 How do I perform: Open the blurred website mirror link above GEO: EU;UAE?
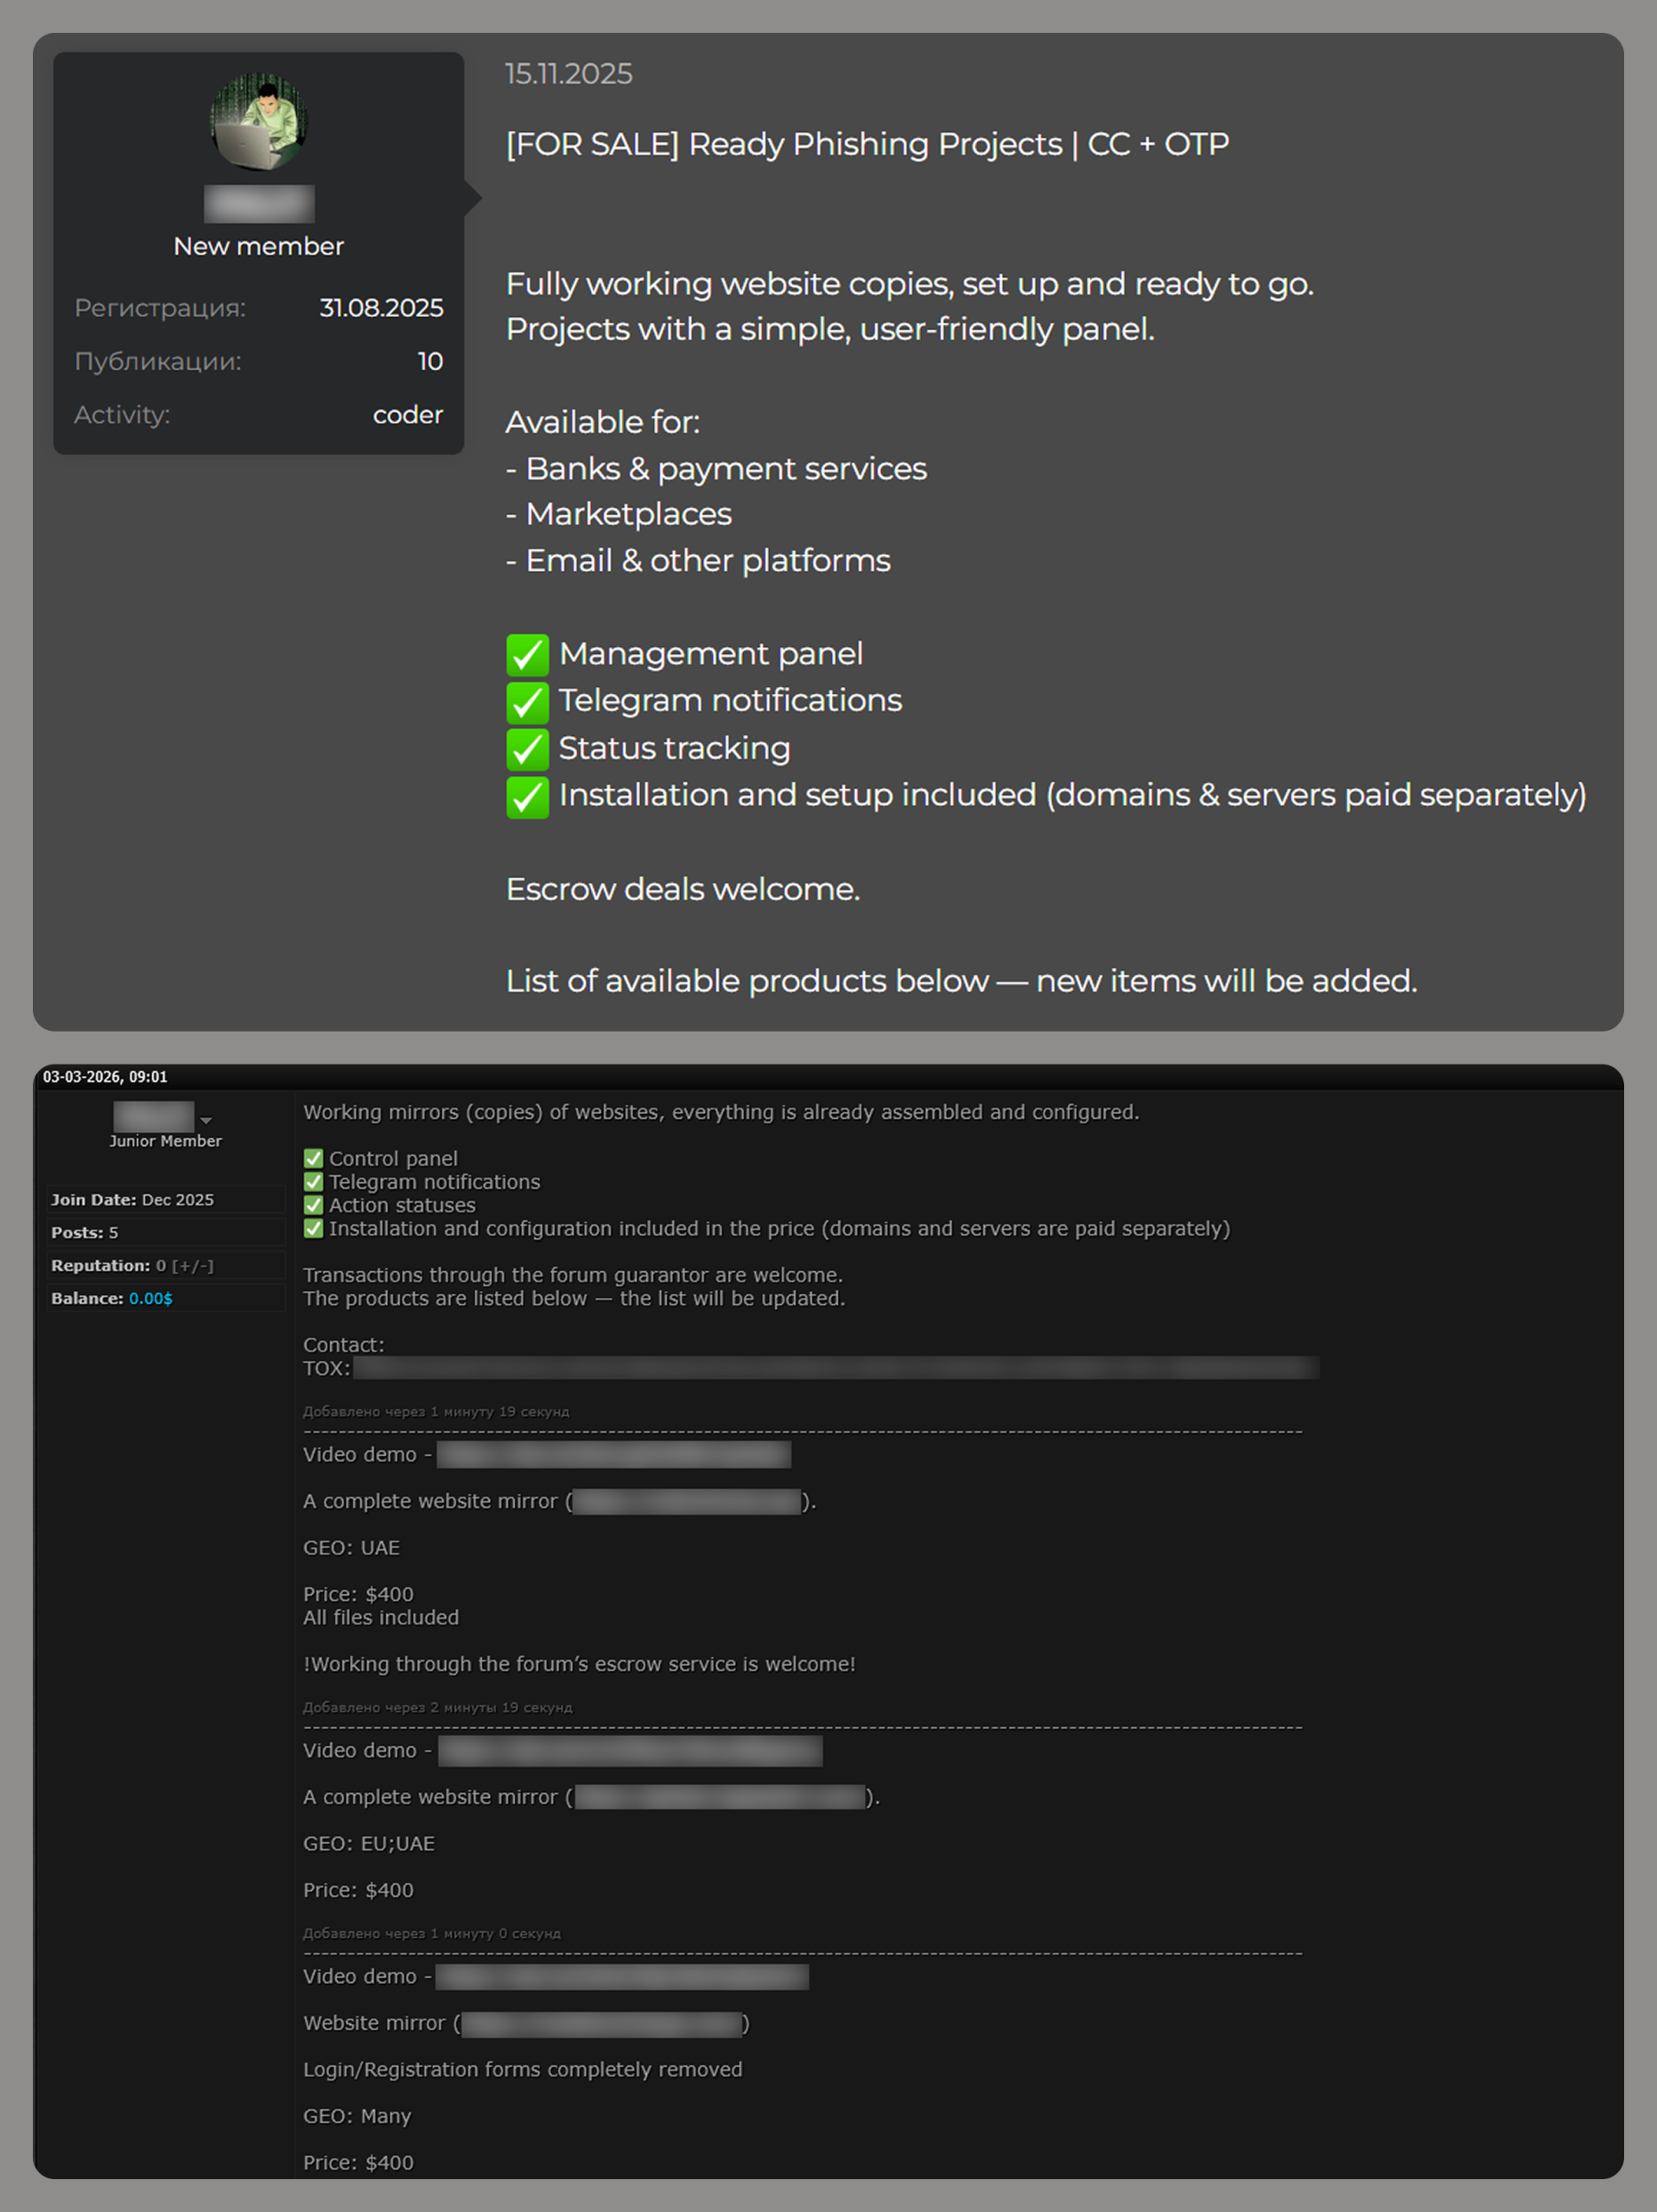point(720,1797)
